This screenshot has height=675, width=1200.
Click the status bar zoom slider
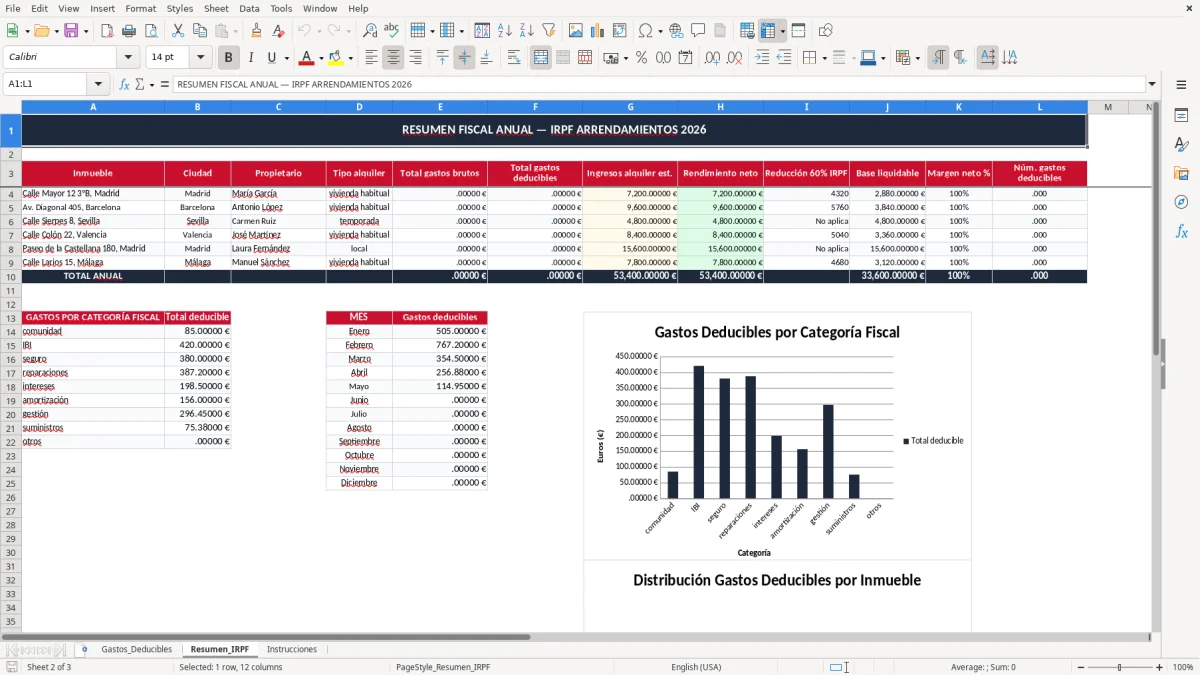[1120, 667]
